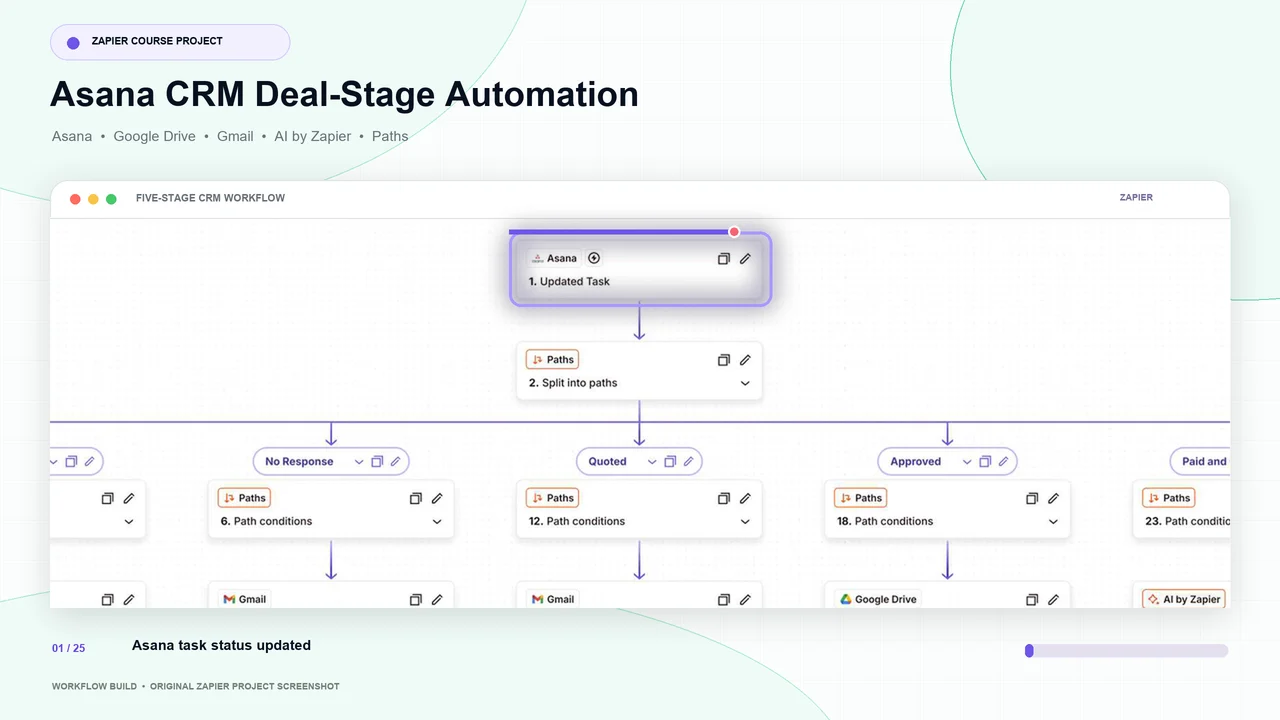Click the slide progress bar at bottom right
This screenshot has width=1280, height=720.
pos(1126,651)
